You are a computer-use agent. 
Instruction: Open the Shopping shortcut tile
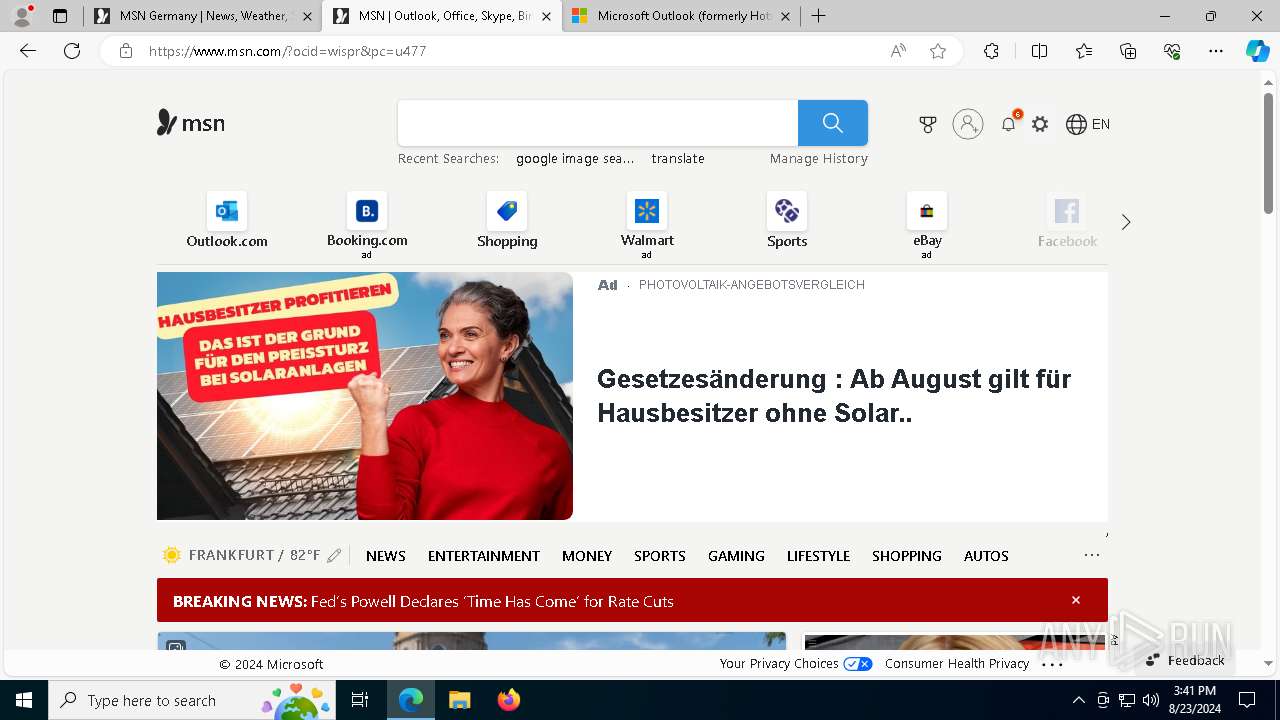[507, 221]
